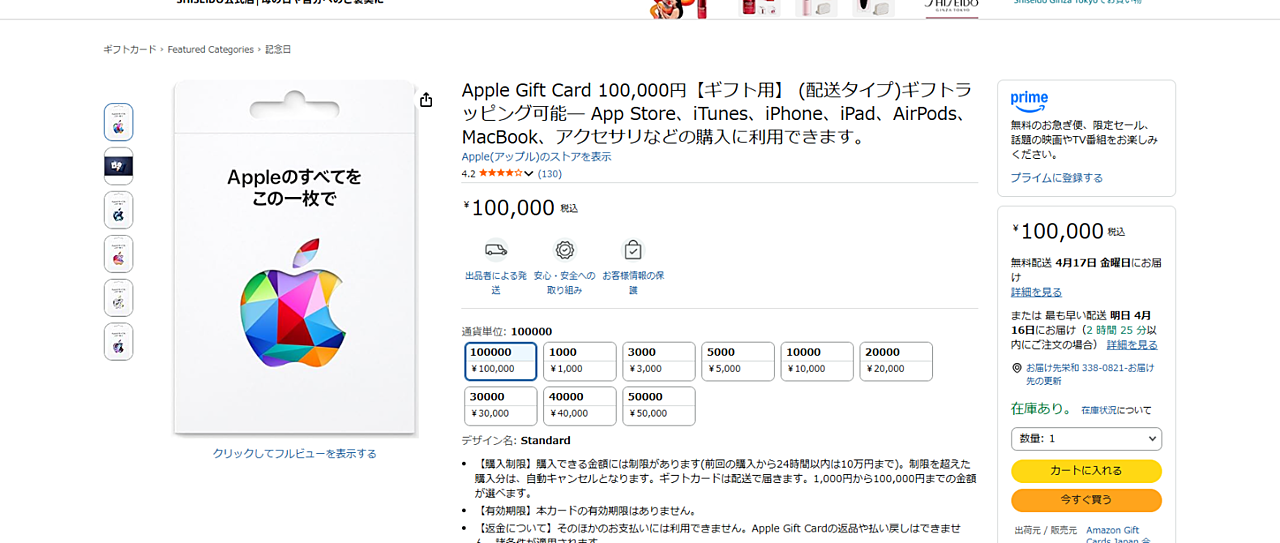Choose the 100000 yen denomination

[x=501, y=361]
